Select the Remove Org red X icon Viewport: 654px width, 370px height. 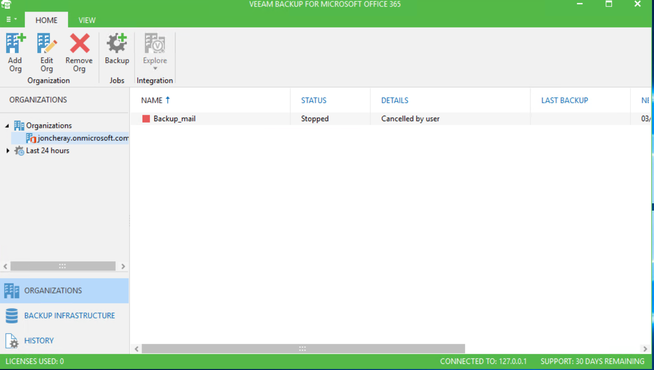pos(79,43)
